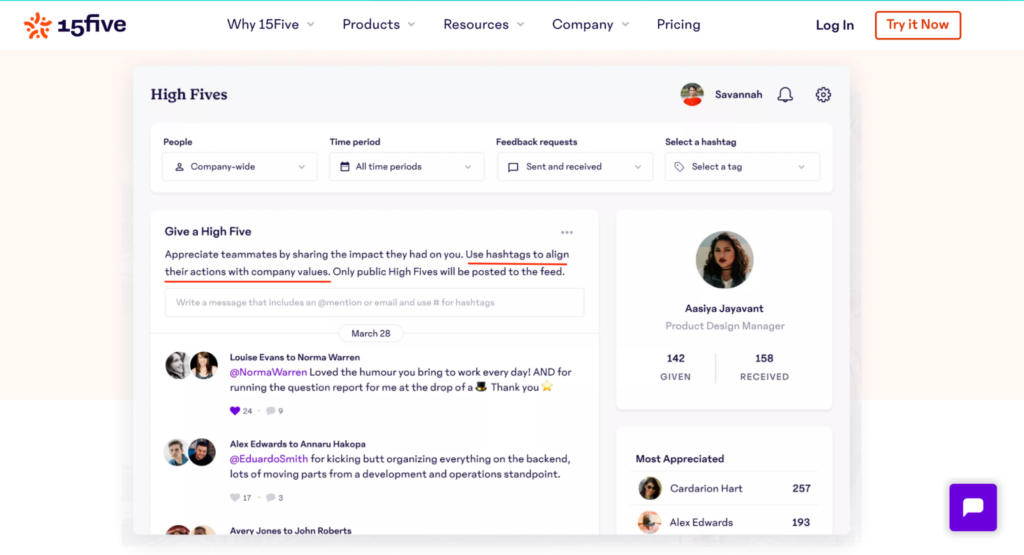This screenshot has width=1024, height=555.
Task: Click 'Alex Edwards to Annaru Hakopa' title
Action: click(x=297, y=444)
